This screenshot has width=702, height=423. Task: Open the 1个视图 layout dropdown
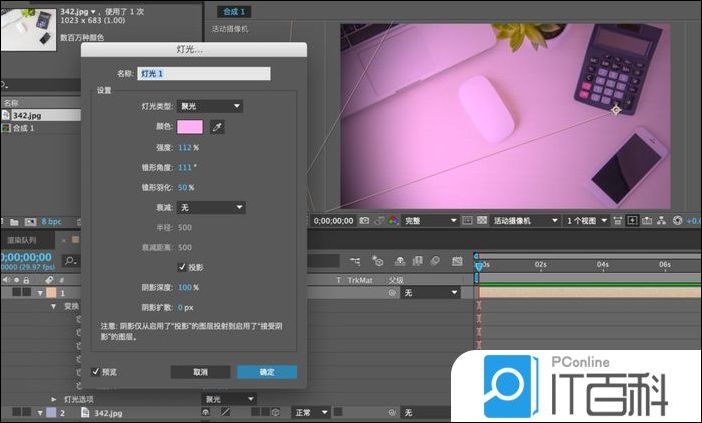586,221
